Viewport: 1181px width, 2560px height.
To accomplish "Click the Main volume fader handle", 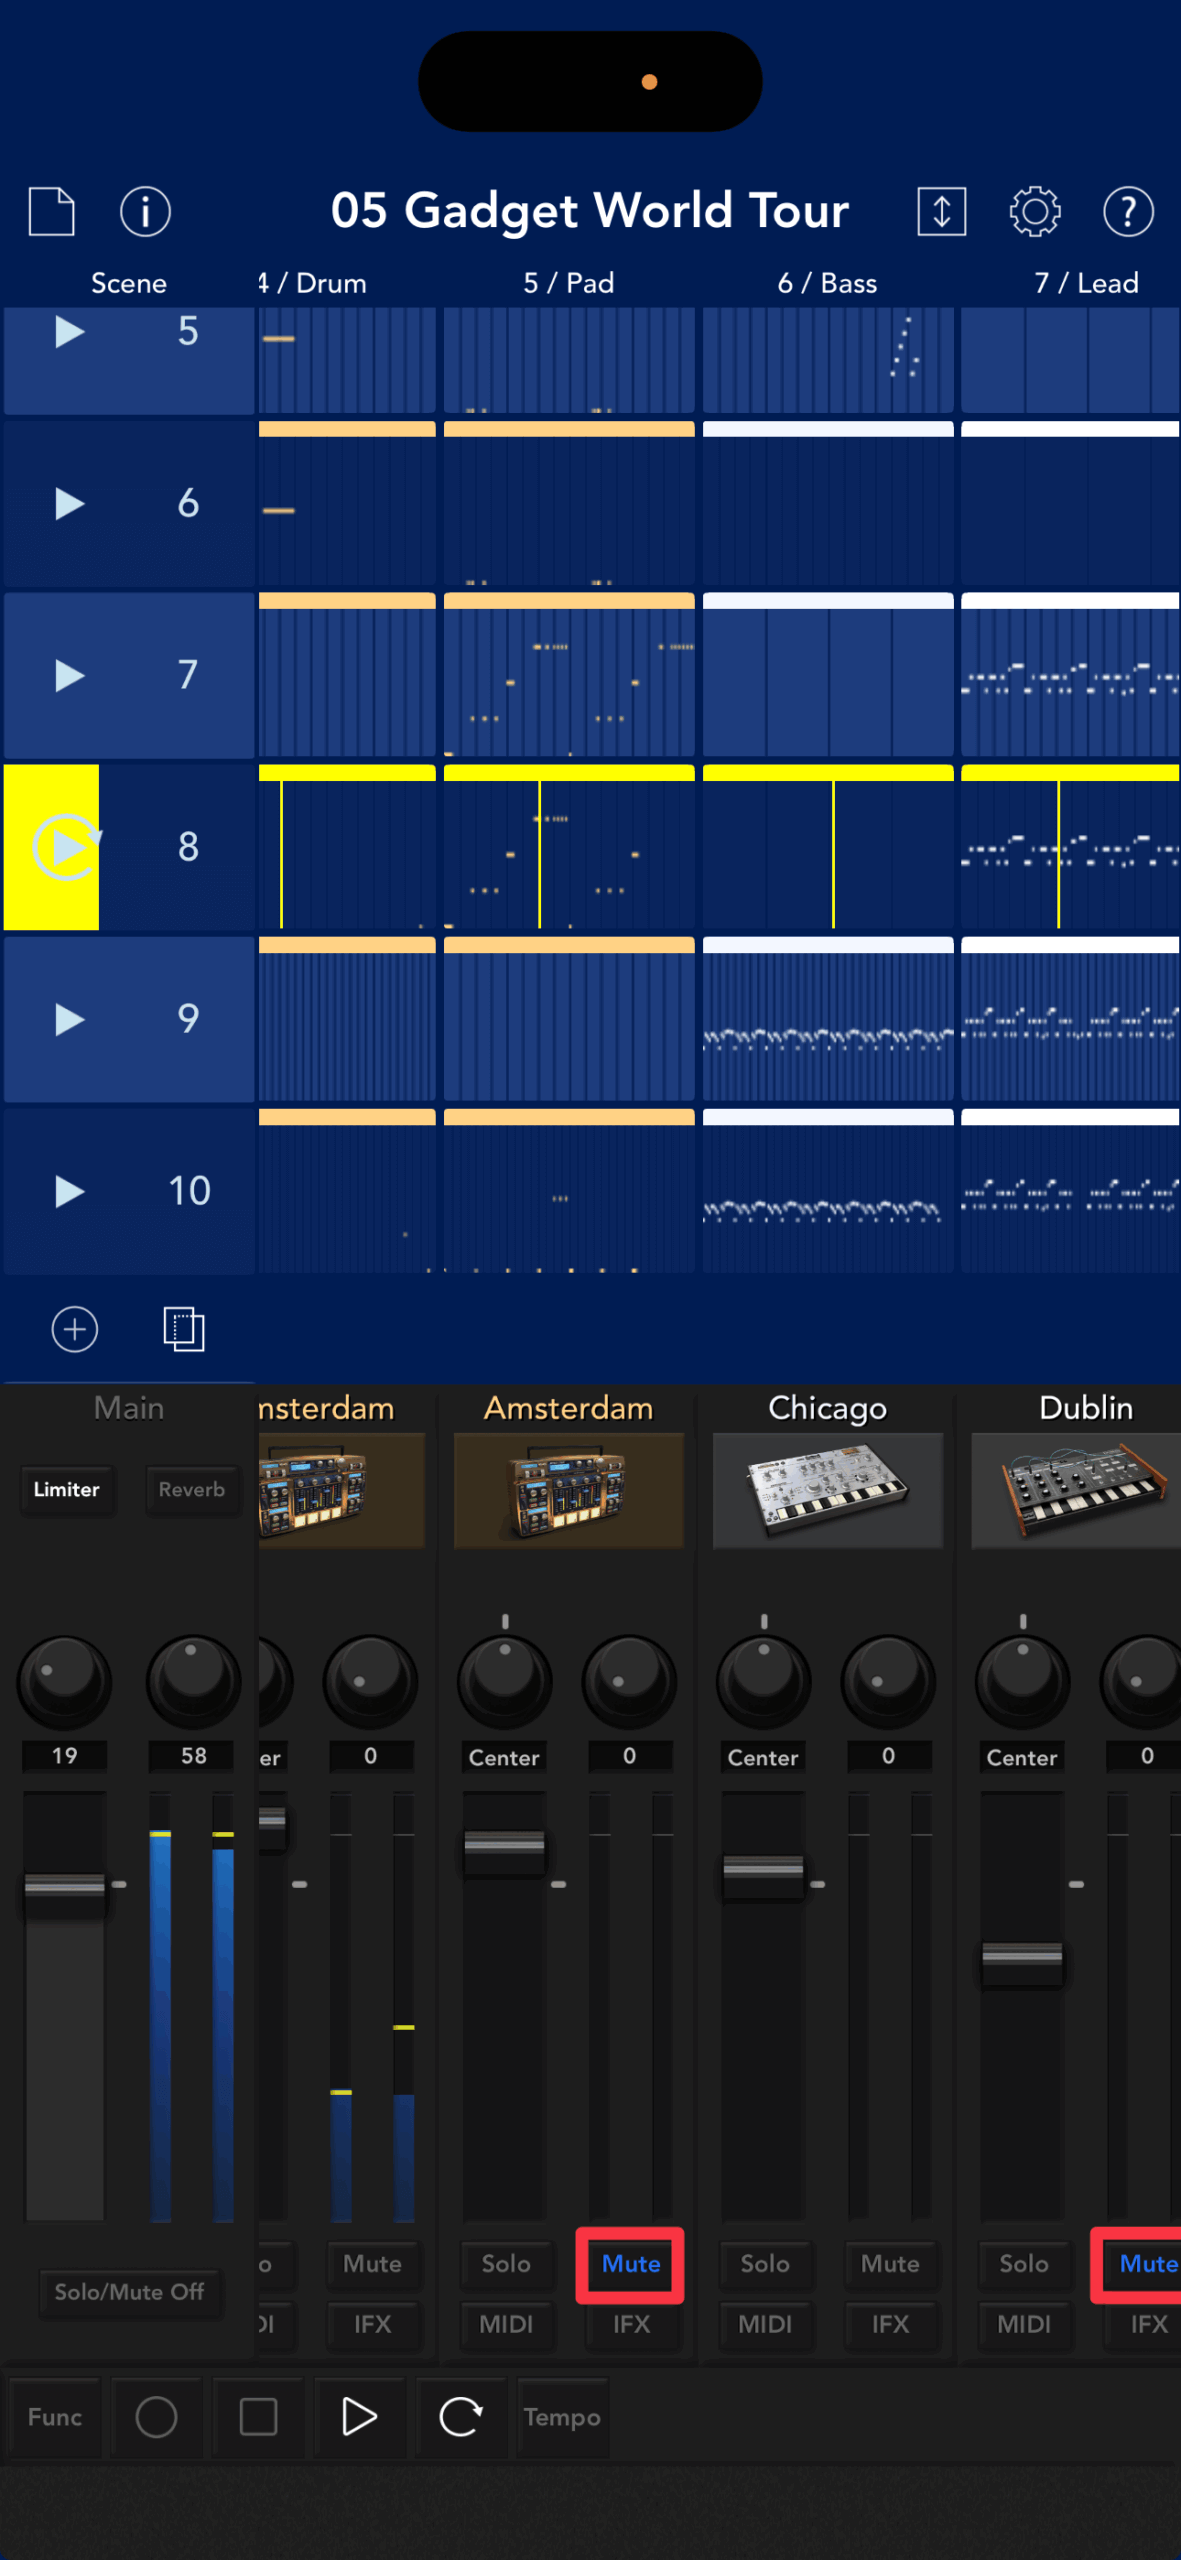I will [65, 1885].
